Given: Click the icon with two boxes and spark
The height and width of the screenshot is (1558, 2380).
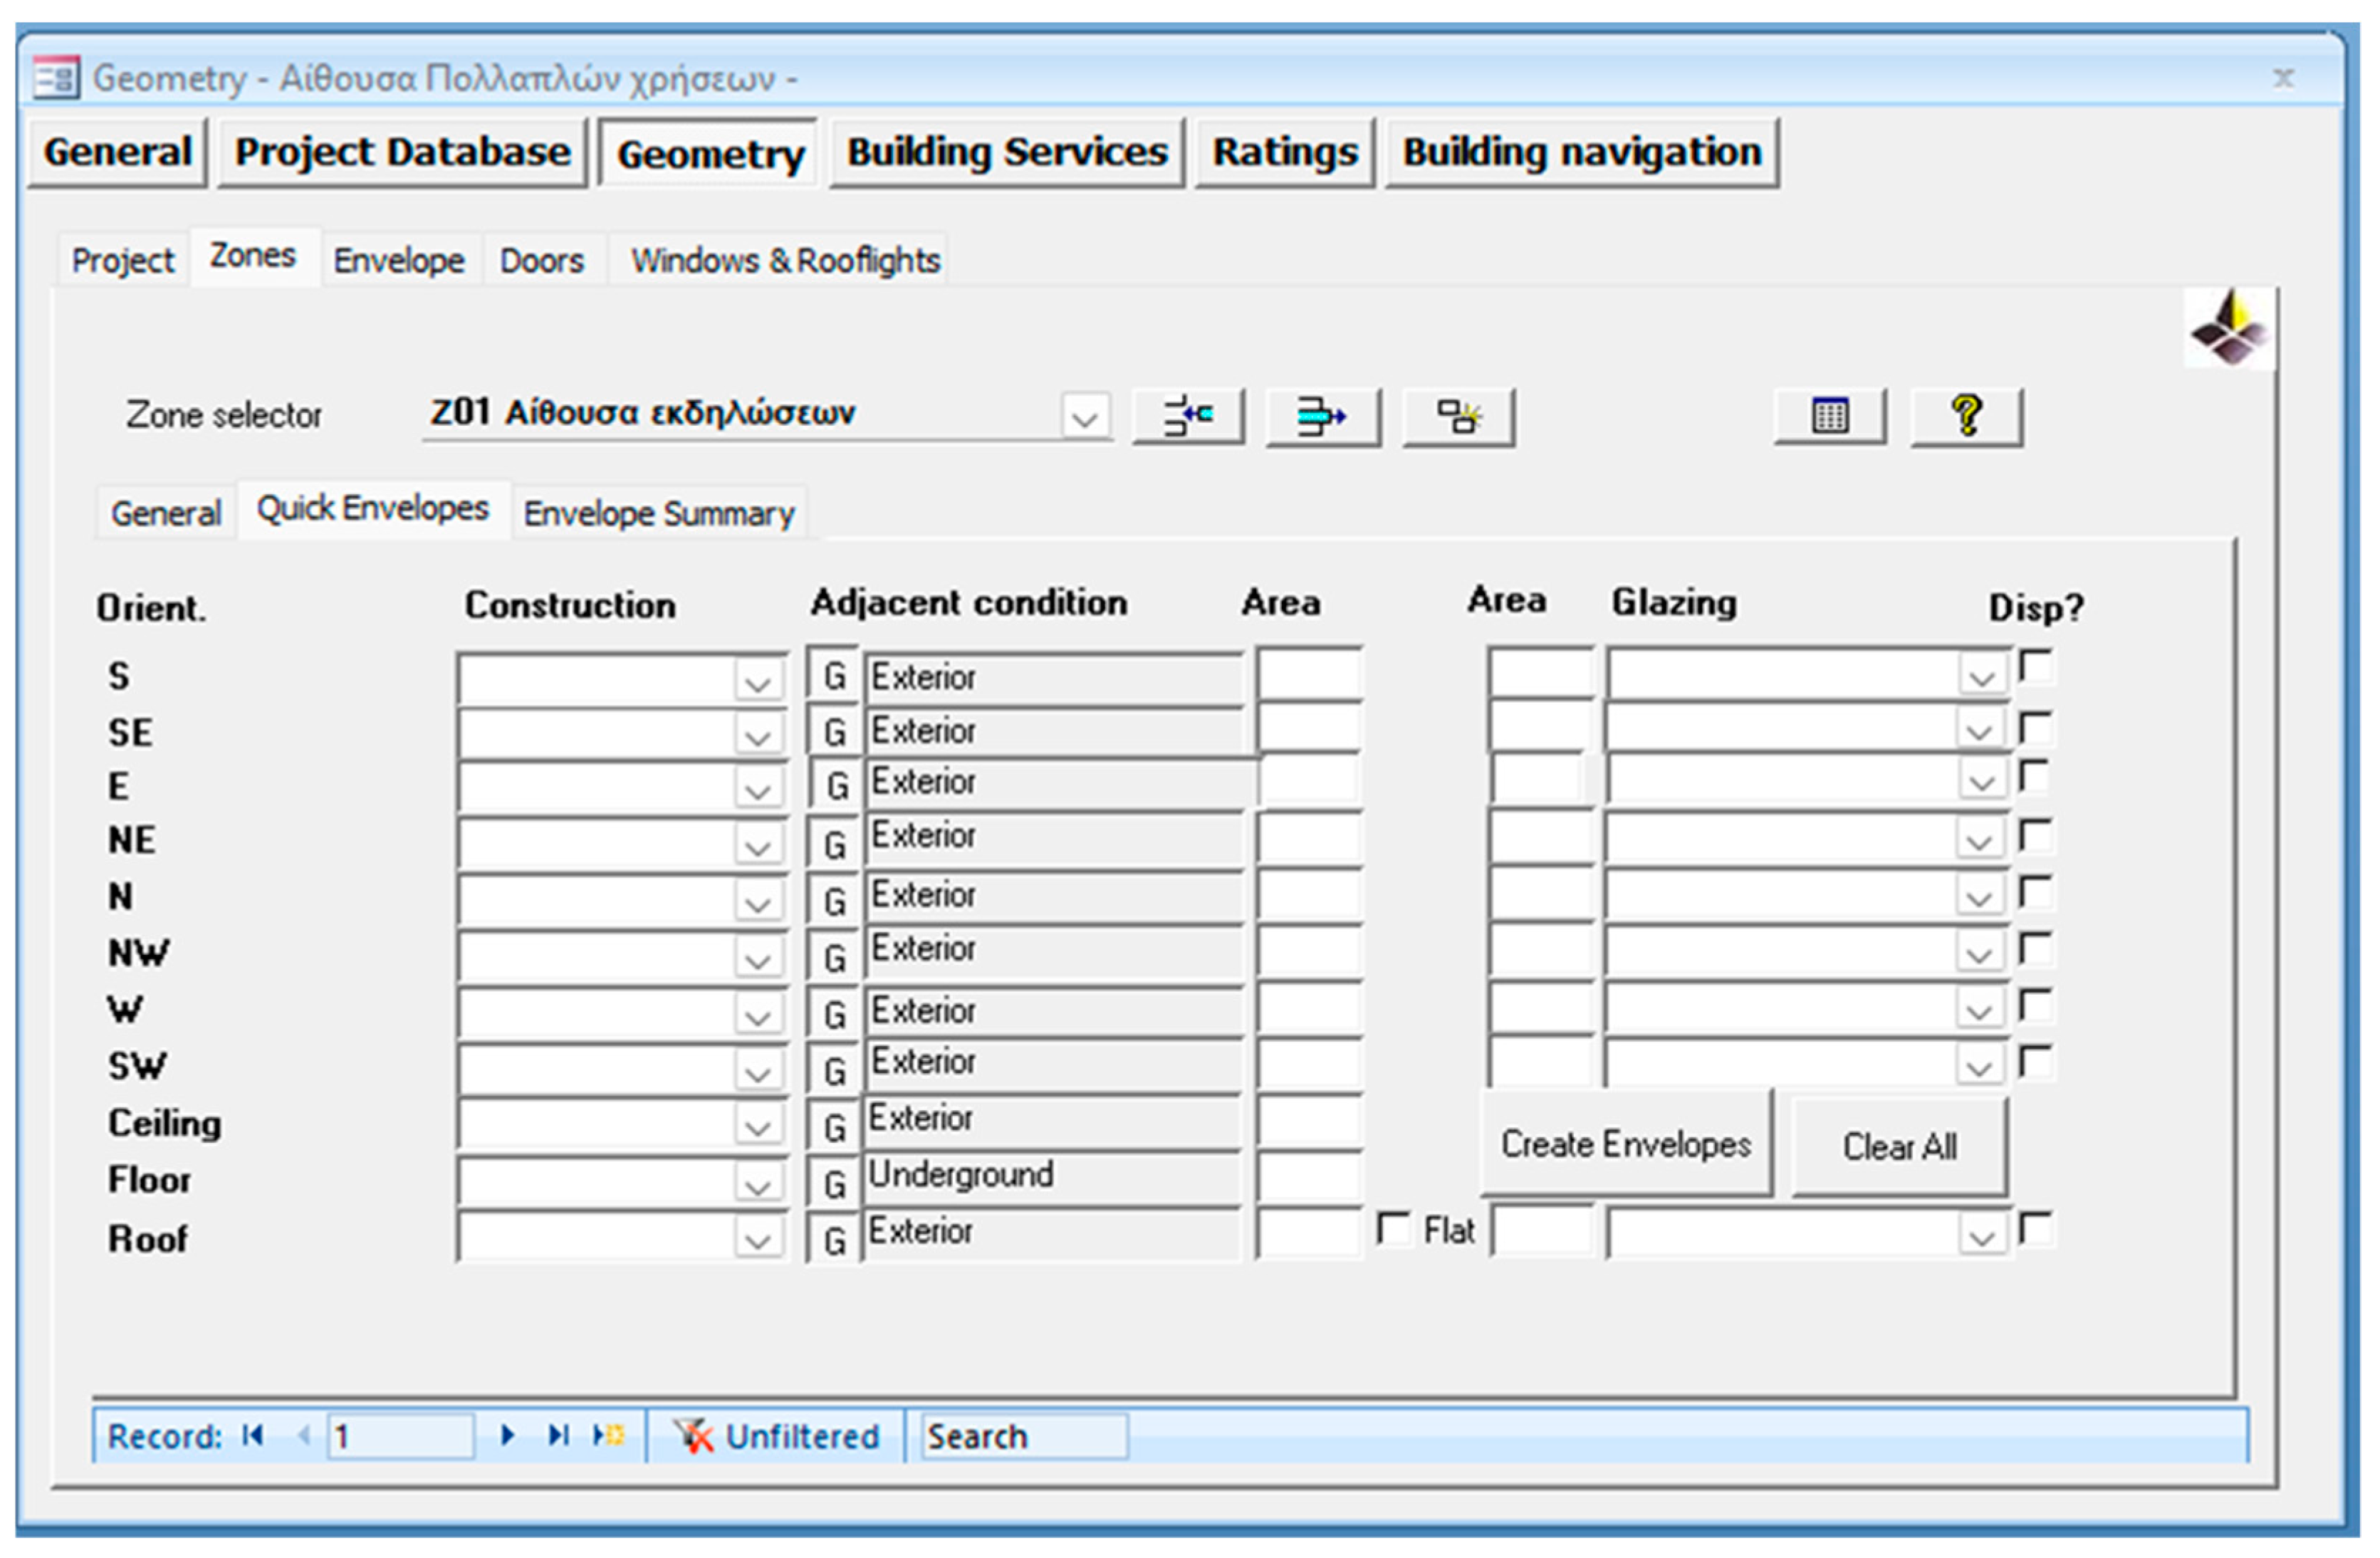Looking at the screenshot, I should click(1458, 416).
